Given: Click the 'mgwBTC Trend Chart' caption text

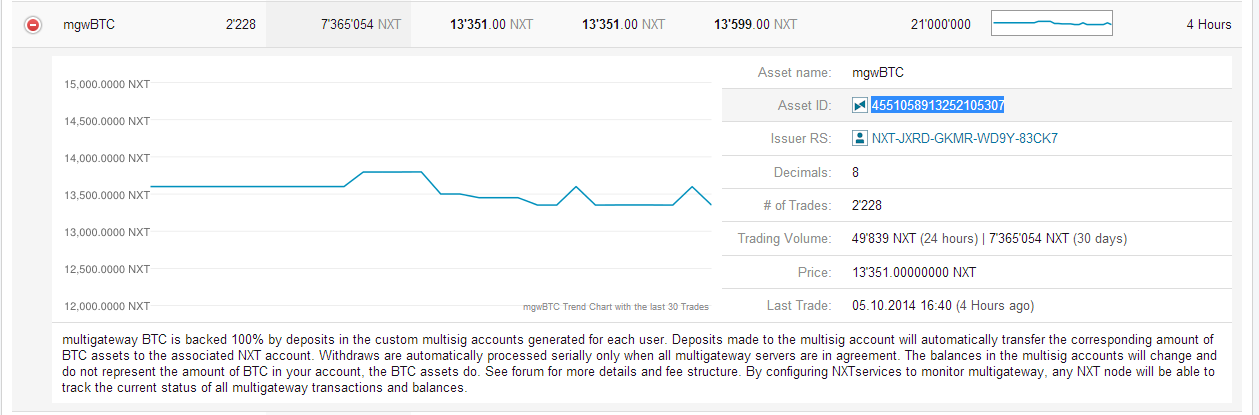Looking at the screenshot, I should 615,307.
